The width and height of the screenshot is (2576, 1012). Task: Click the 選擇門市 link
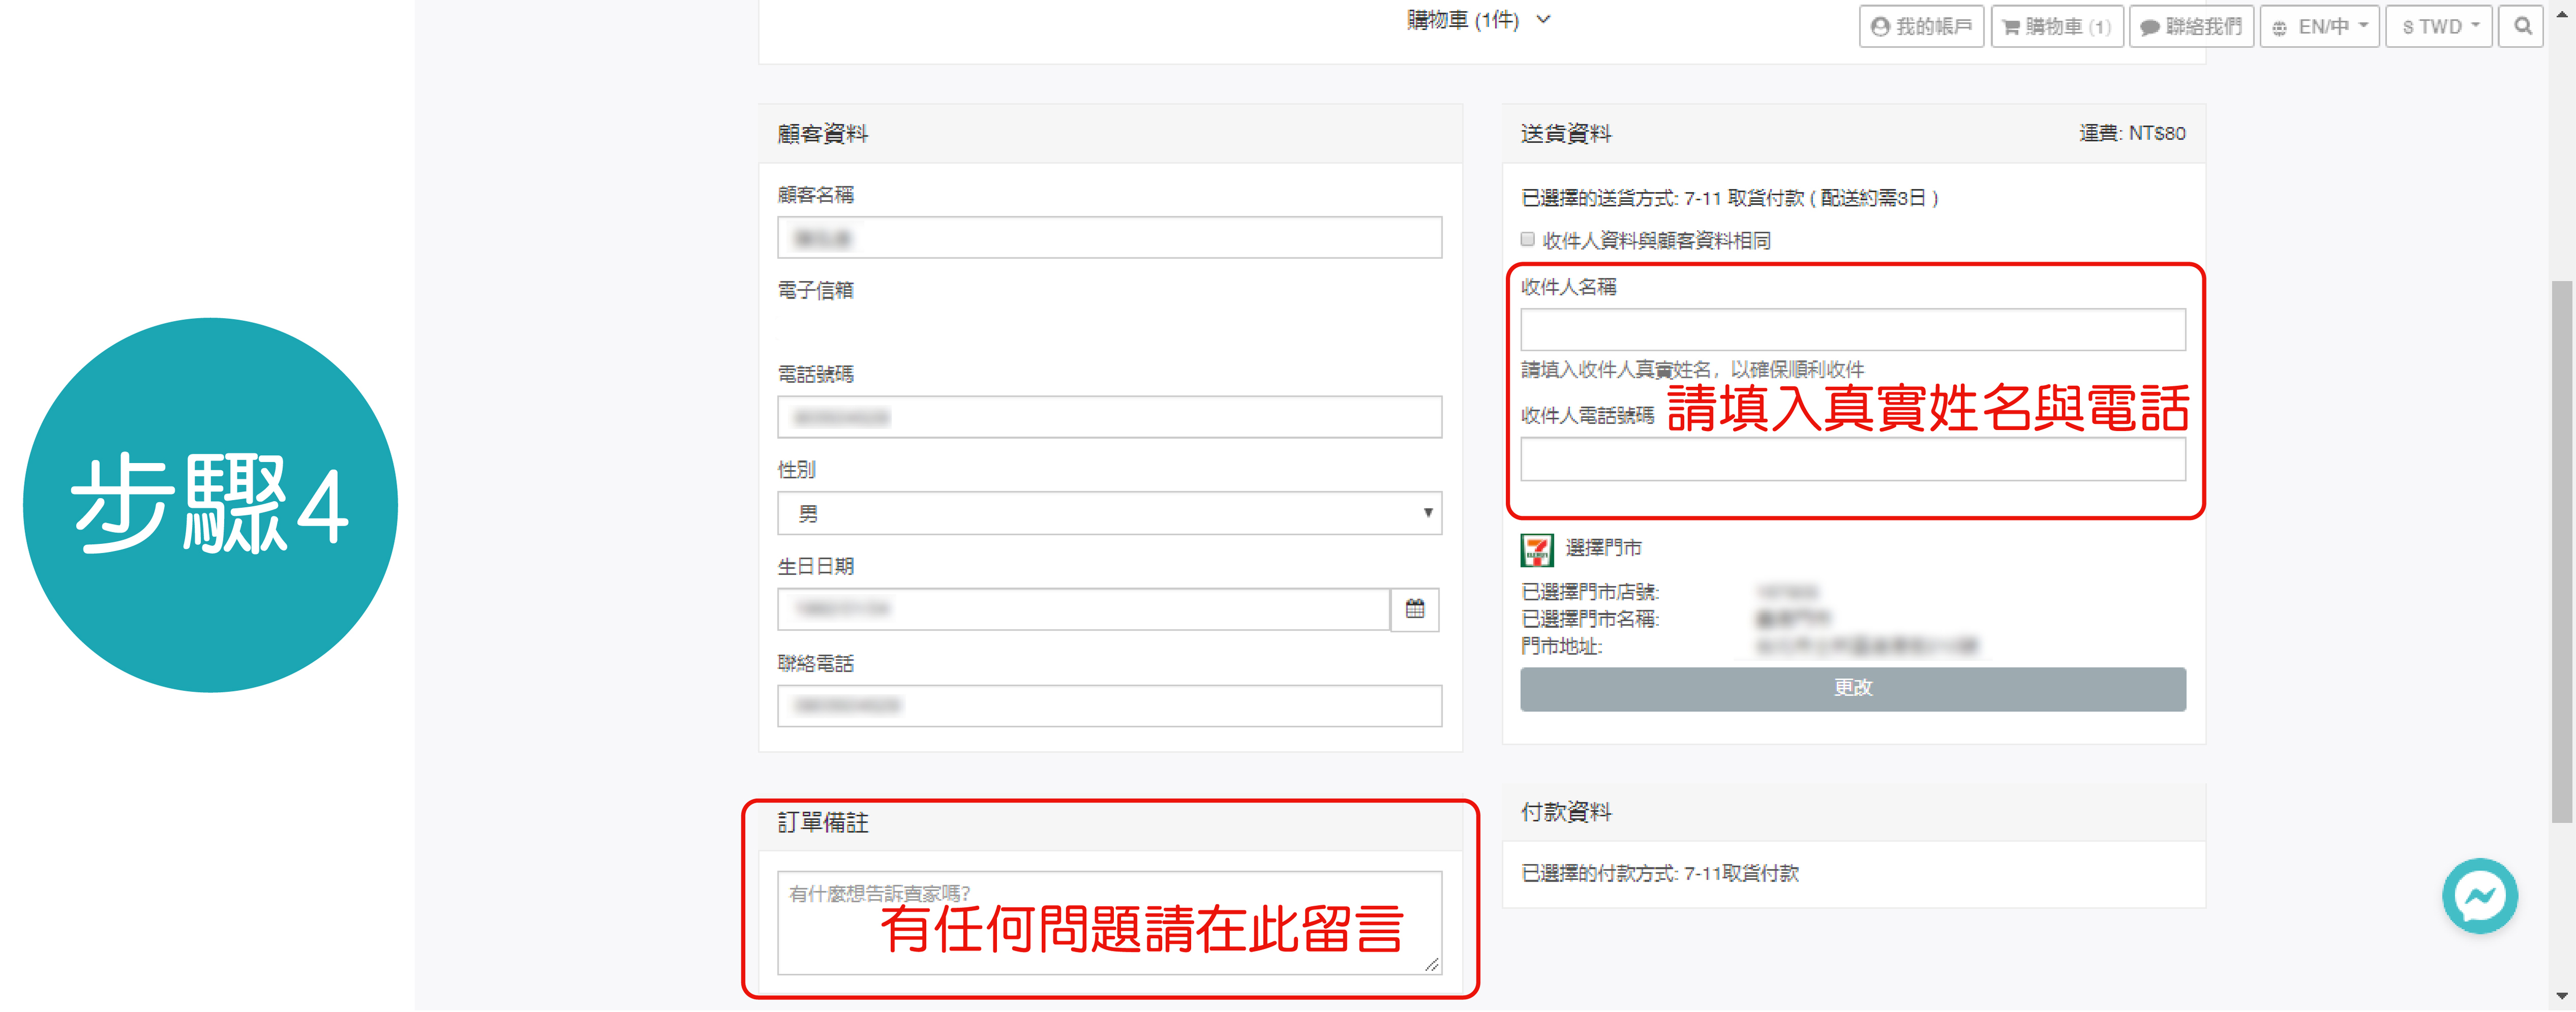click(1602, 548)
